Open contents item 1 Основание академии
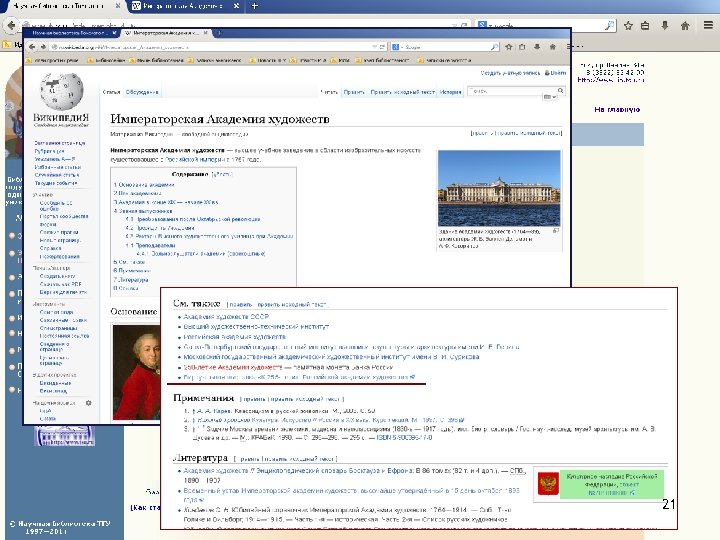This screenshot has height=540, width=720. 144,185
